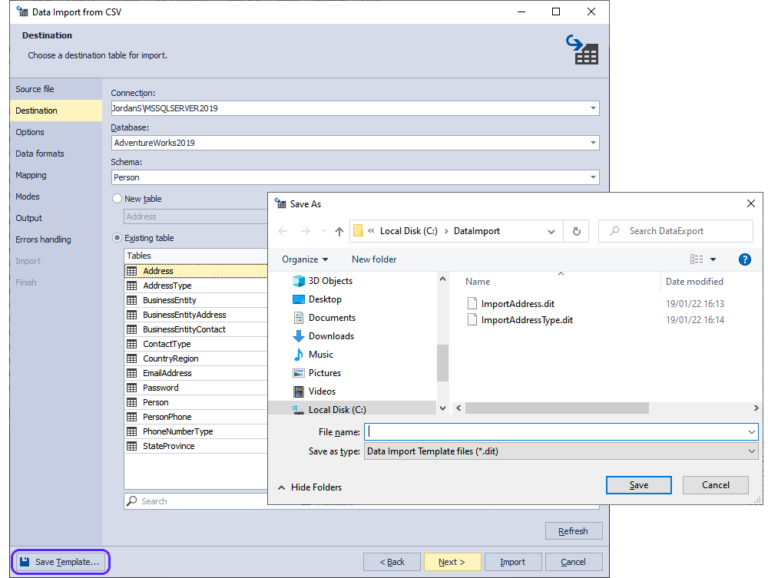Open the view options dropdown arrow

click(x=713, y=259)
